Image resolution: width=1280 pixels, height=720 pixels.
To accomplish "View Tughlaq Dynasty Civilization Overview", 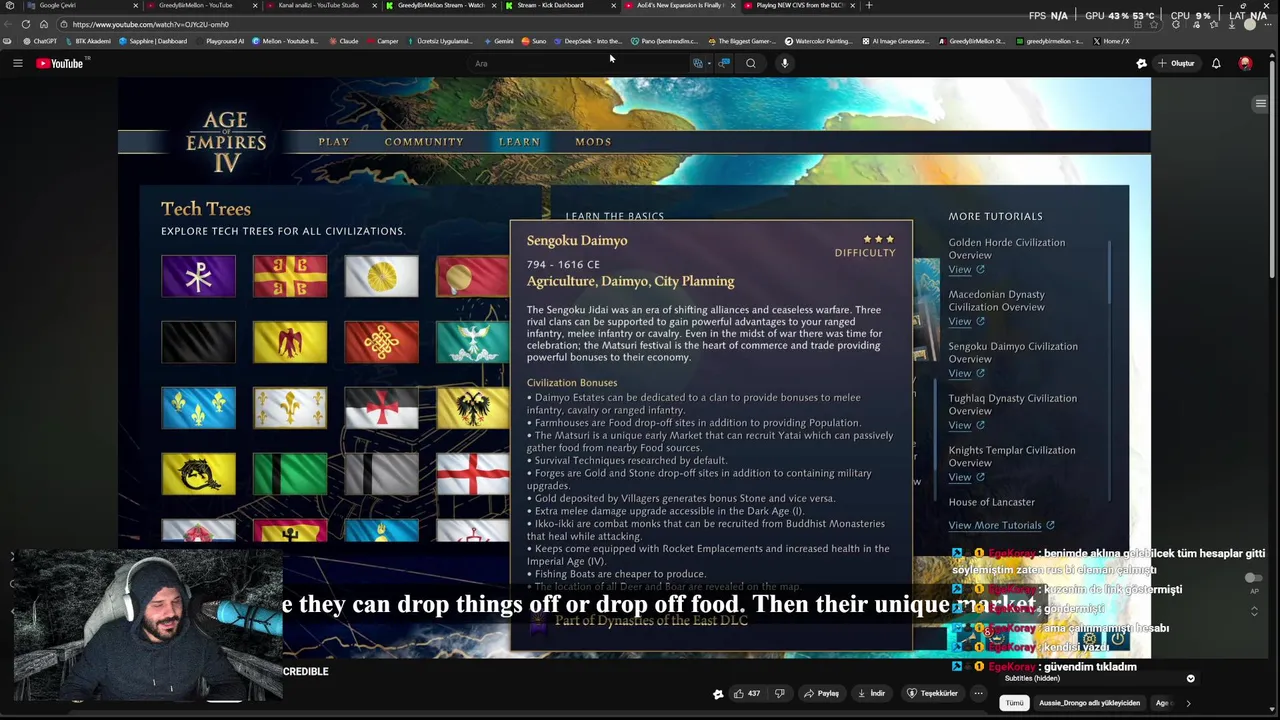I will (966, 425).
